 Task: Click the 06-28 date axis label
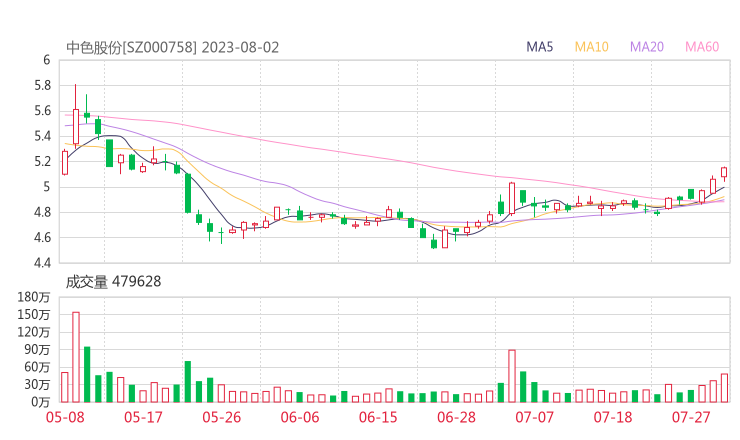coord(456,417)
